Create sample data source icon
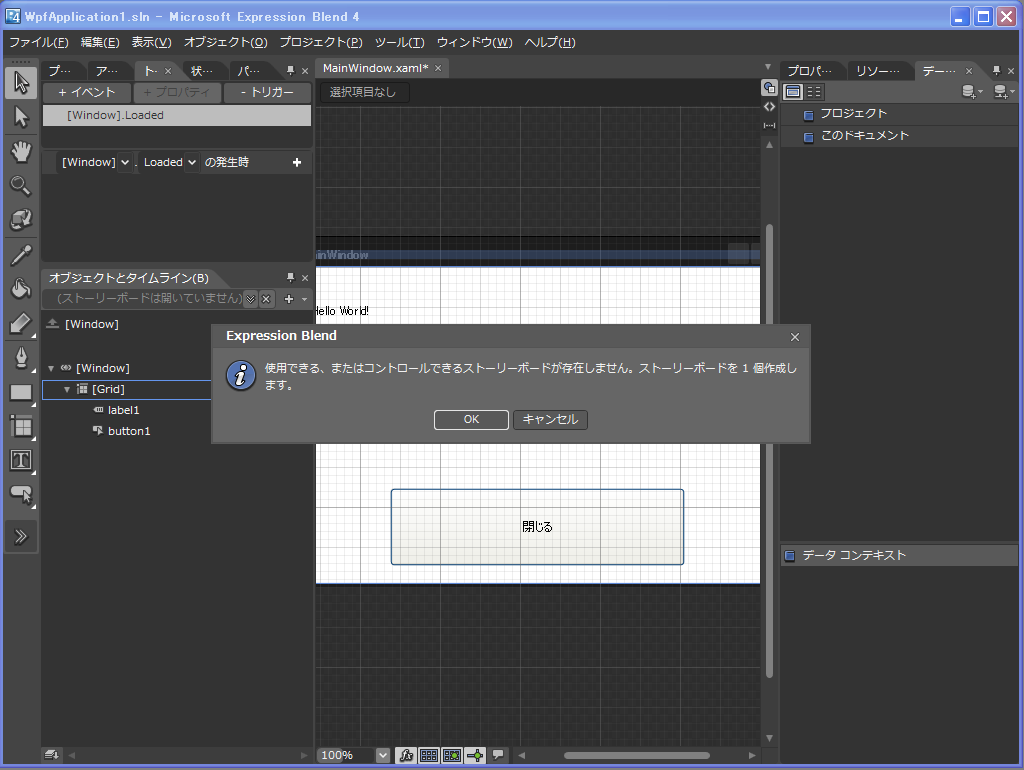 [972, 92]
